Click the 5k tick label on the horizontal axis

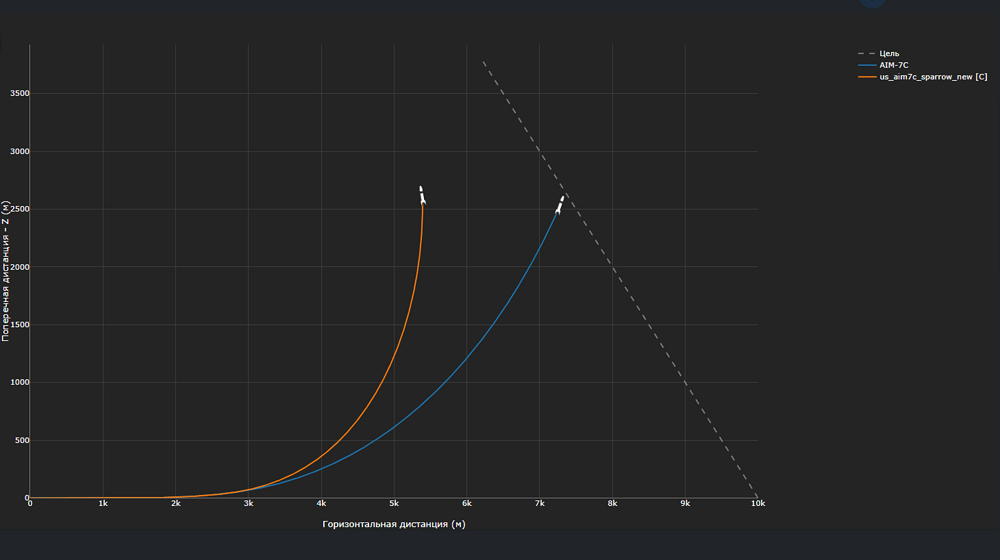[394, 503]
